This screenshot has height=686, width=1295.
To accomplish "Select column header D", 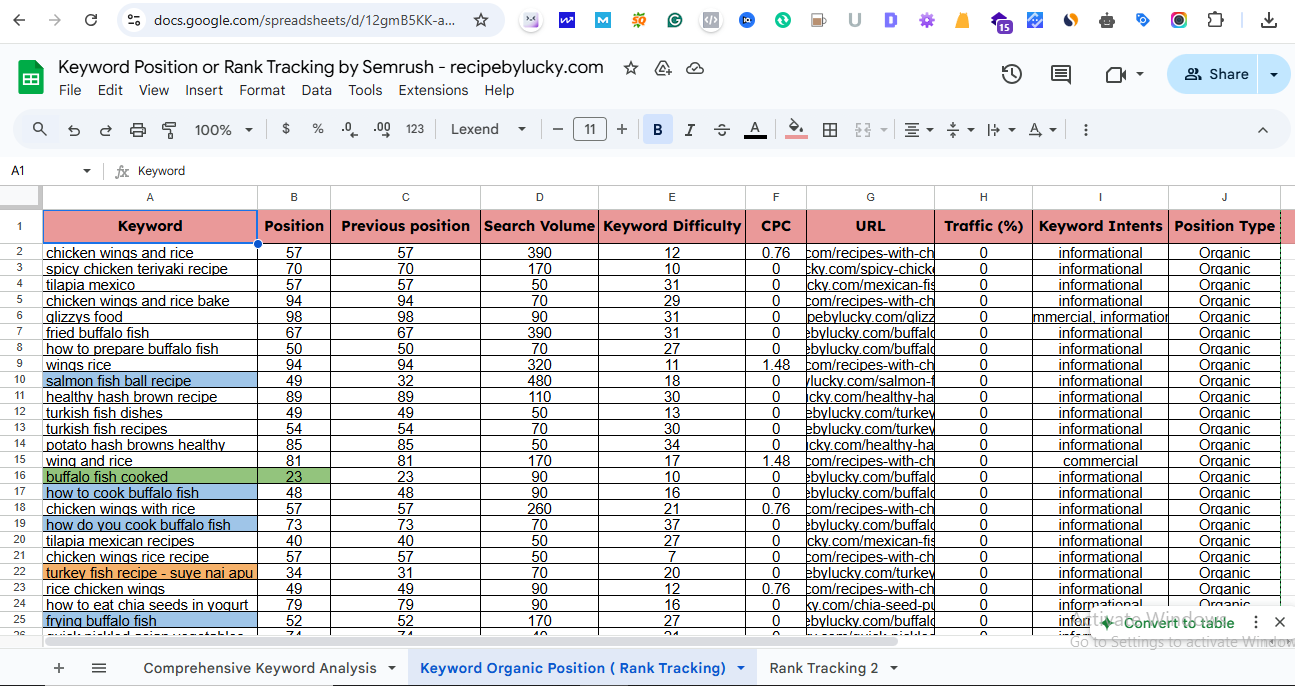I will click(540, 197).
